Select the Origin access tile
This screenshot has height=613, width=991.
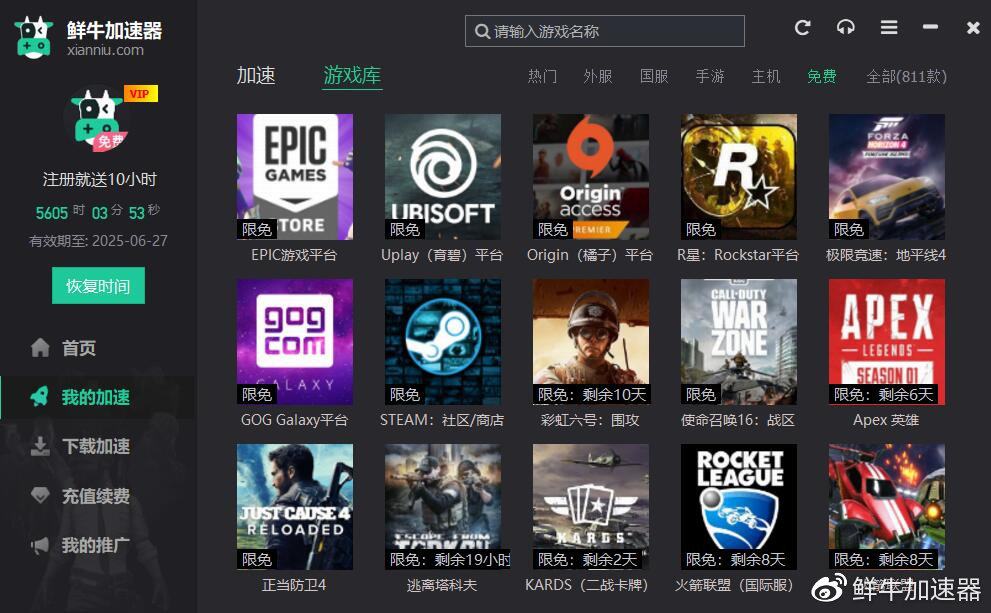tap(591, 177)
